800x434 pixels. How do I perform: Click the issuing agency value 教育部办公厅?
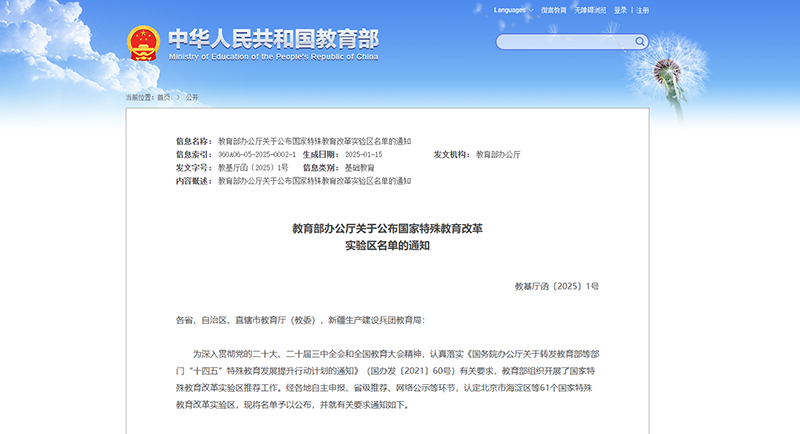pyautogui.click(x=498, y=155)
